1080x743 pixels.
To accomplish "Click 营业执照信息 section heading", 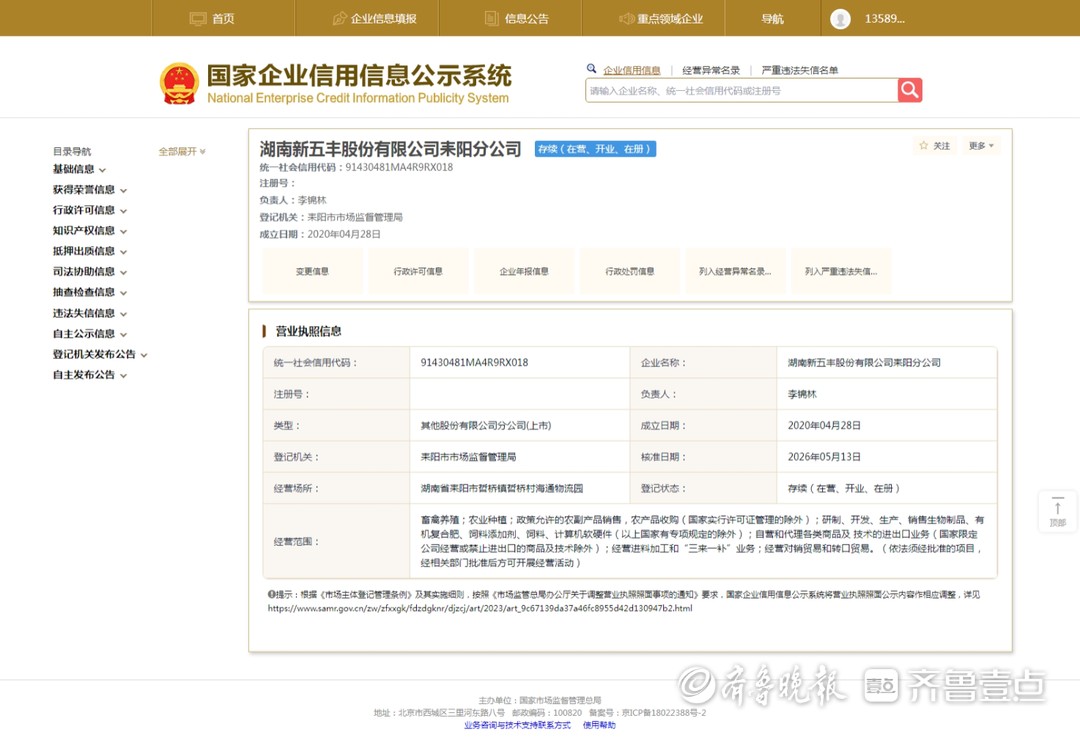I will point(308,331).
